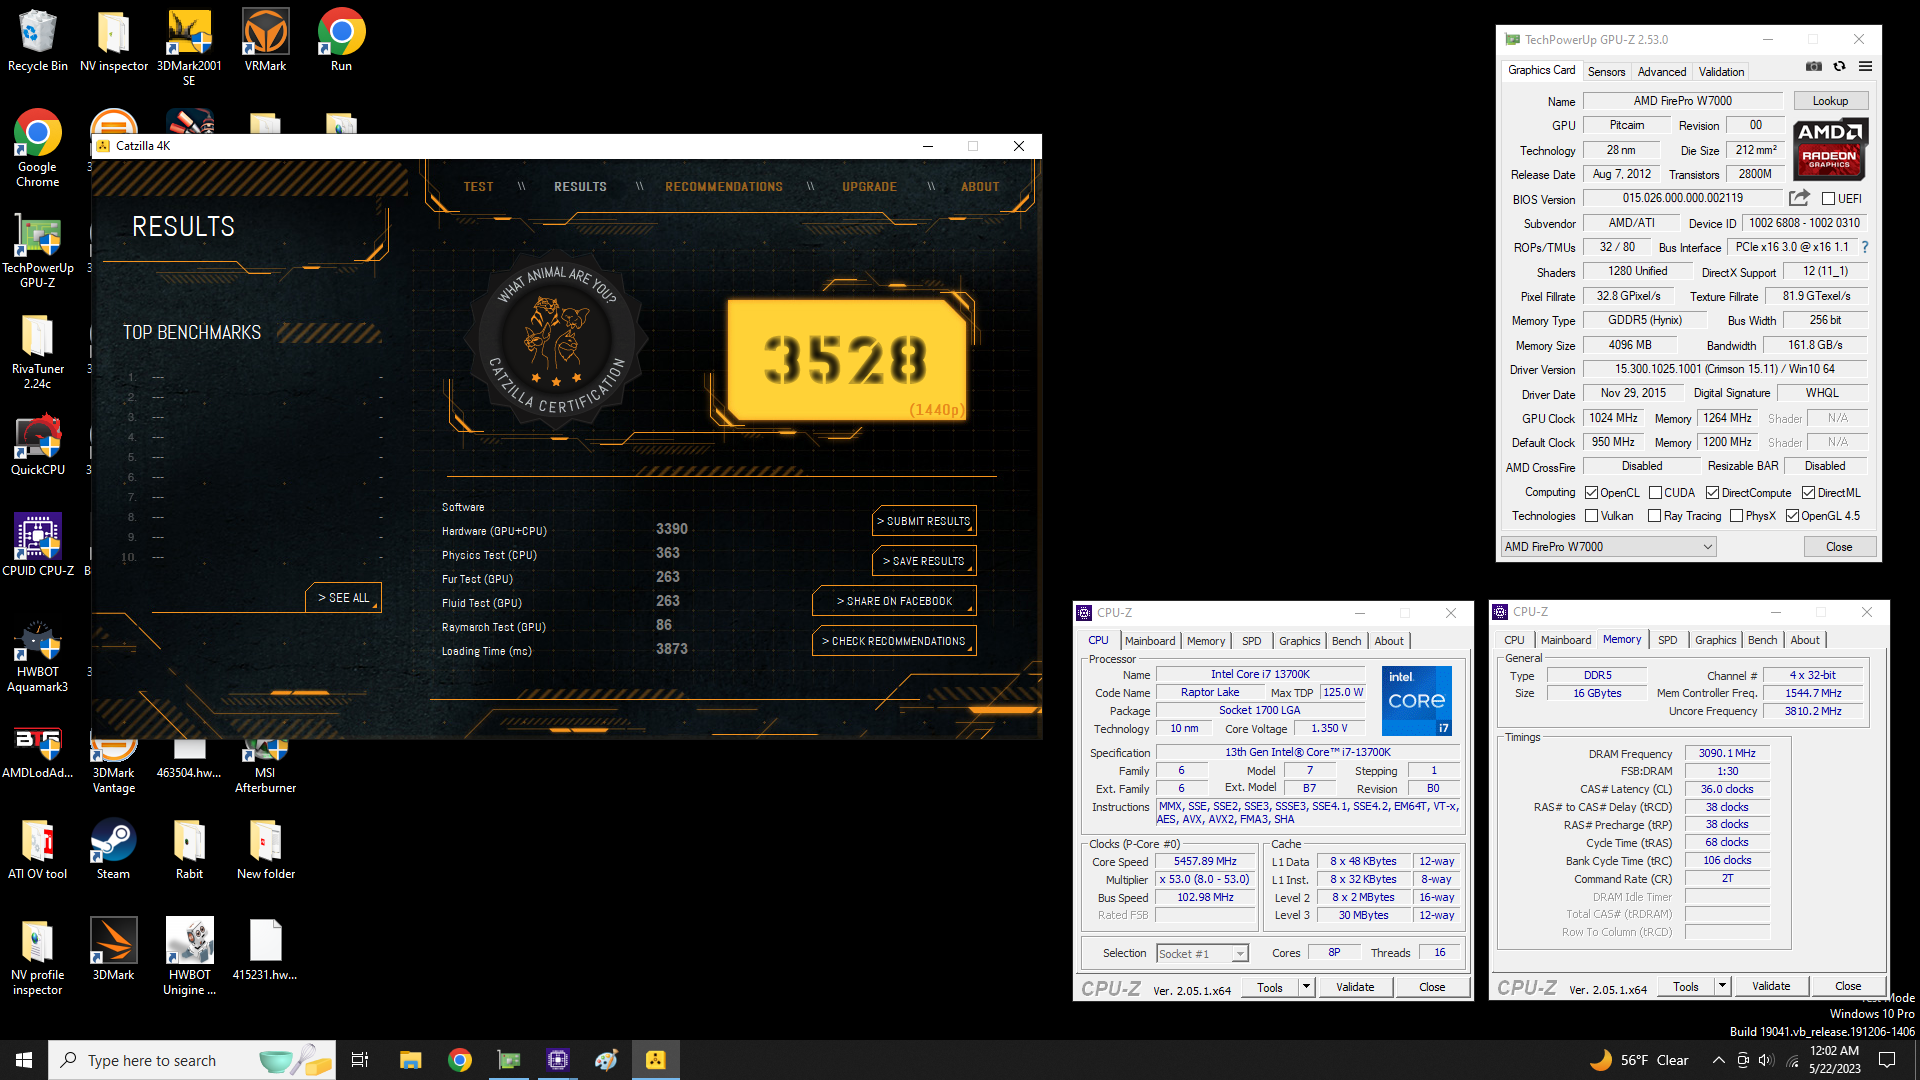Viewport: 1920px width, 1080px height.
Task: Launch VRMark desktop shortcut
Action: [265, 41]
